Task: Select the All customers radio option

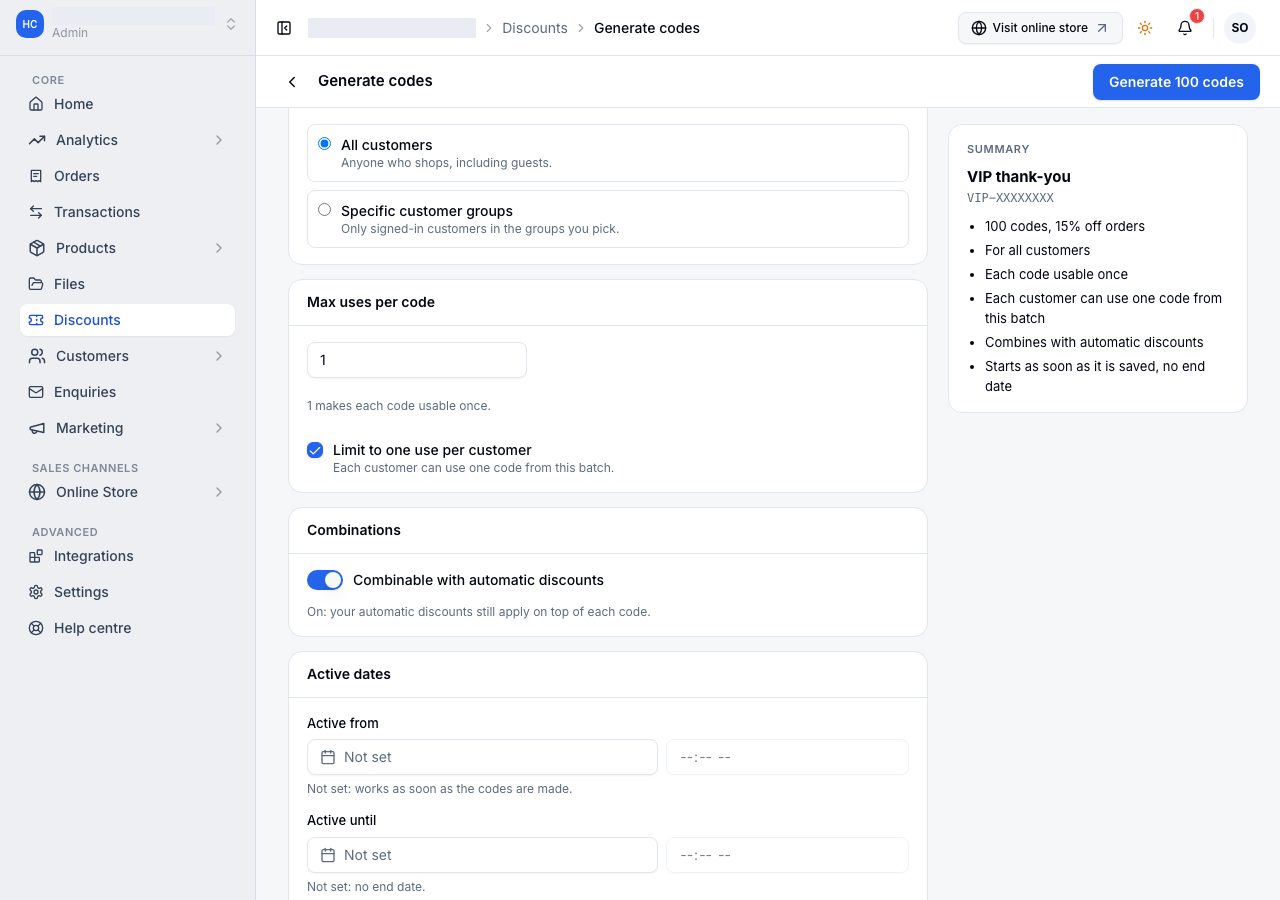Action: coord(324,144)
